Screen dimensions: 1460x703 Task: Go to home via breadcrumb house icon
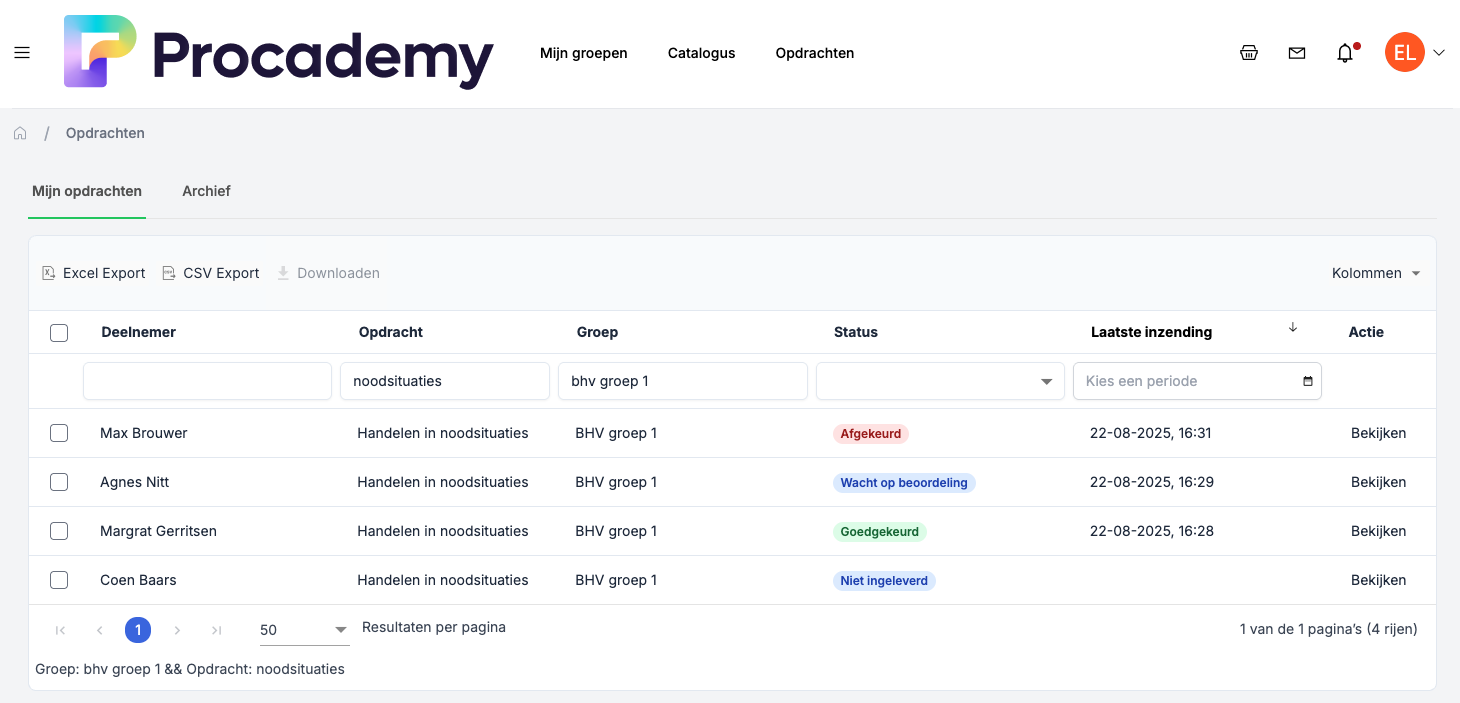[x=20, y=133]
